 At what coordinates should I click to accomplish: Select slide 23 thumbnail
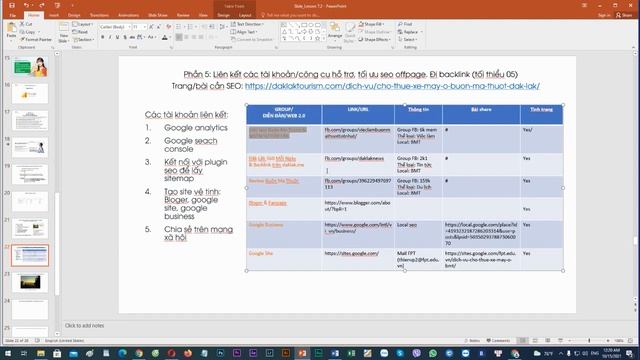tap(30, 282)
